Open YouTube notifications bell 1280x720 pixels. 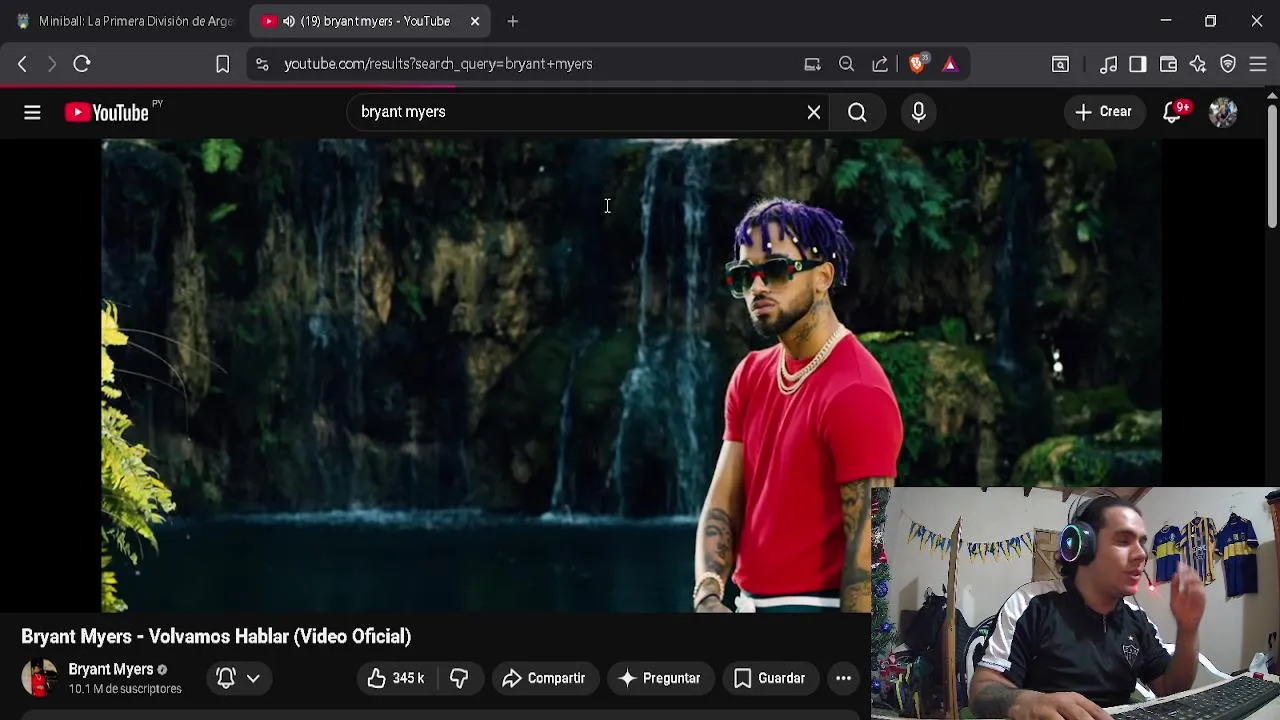(1173, 112)
